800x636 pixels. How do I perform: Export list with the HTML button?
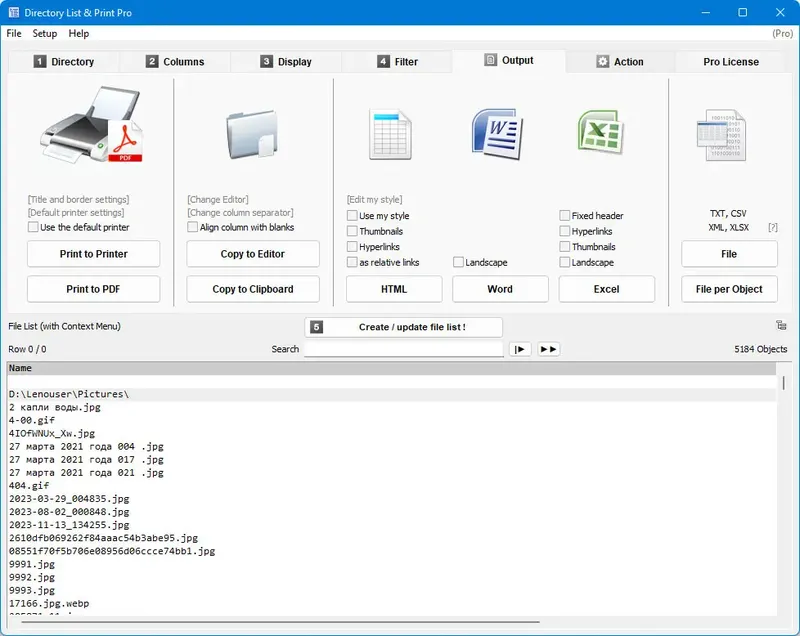(394, 289)
